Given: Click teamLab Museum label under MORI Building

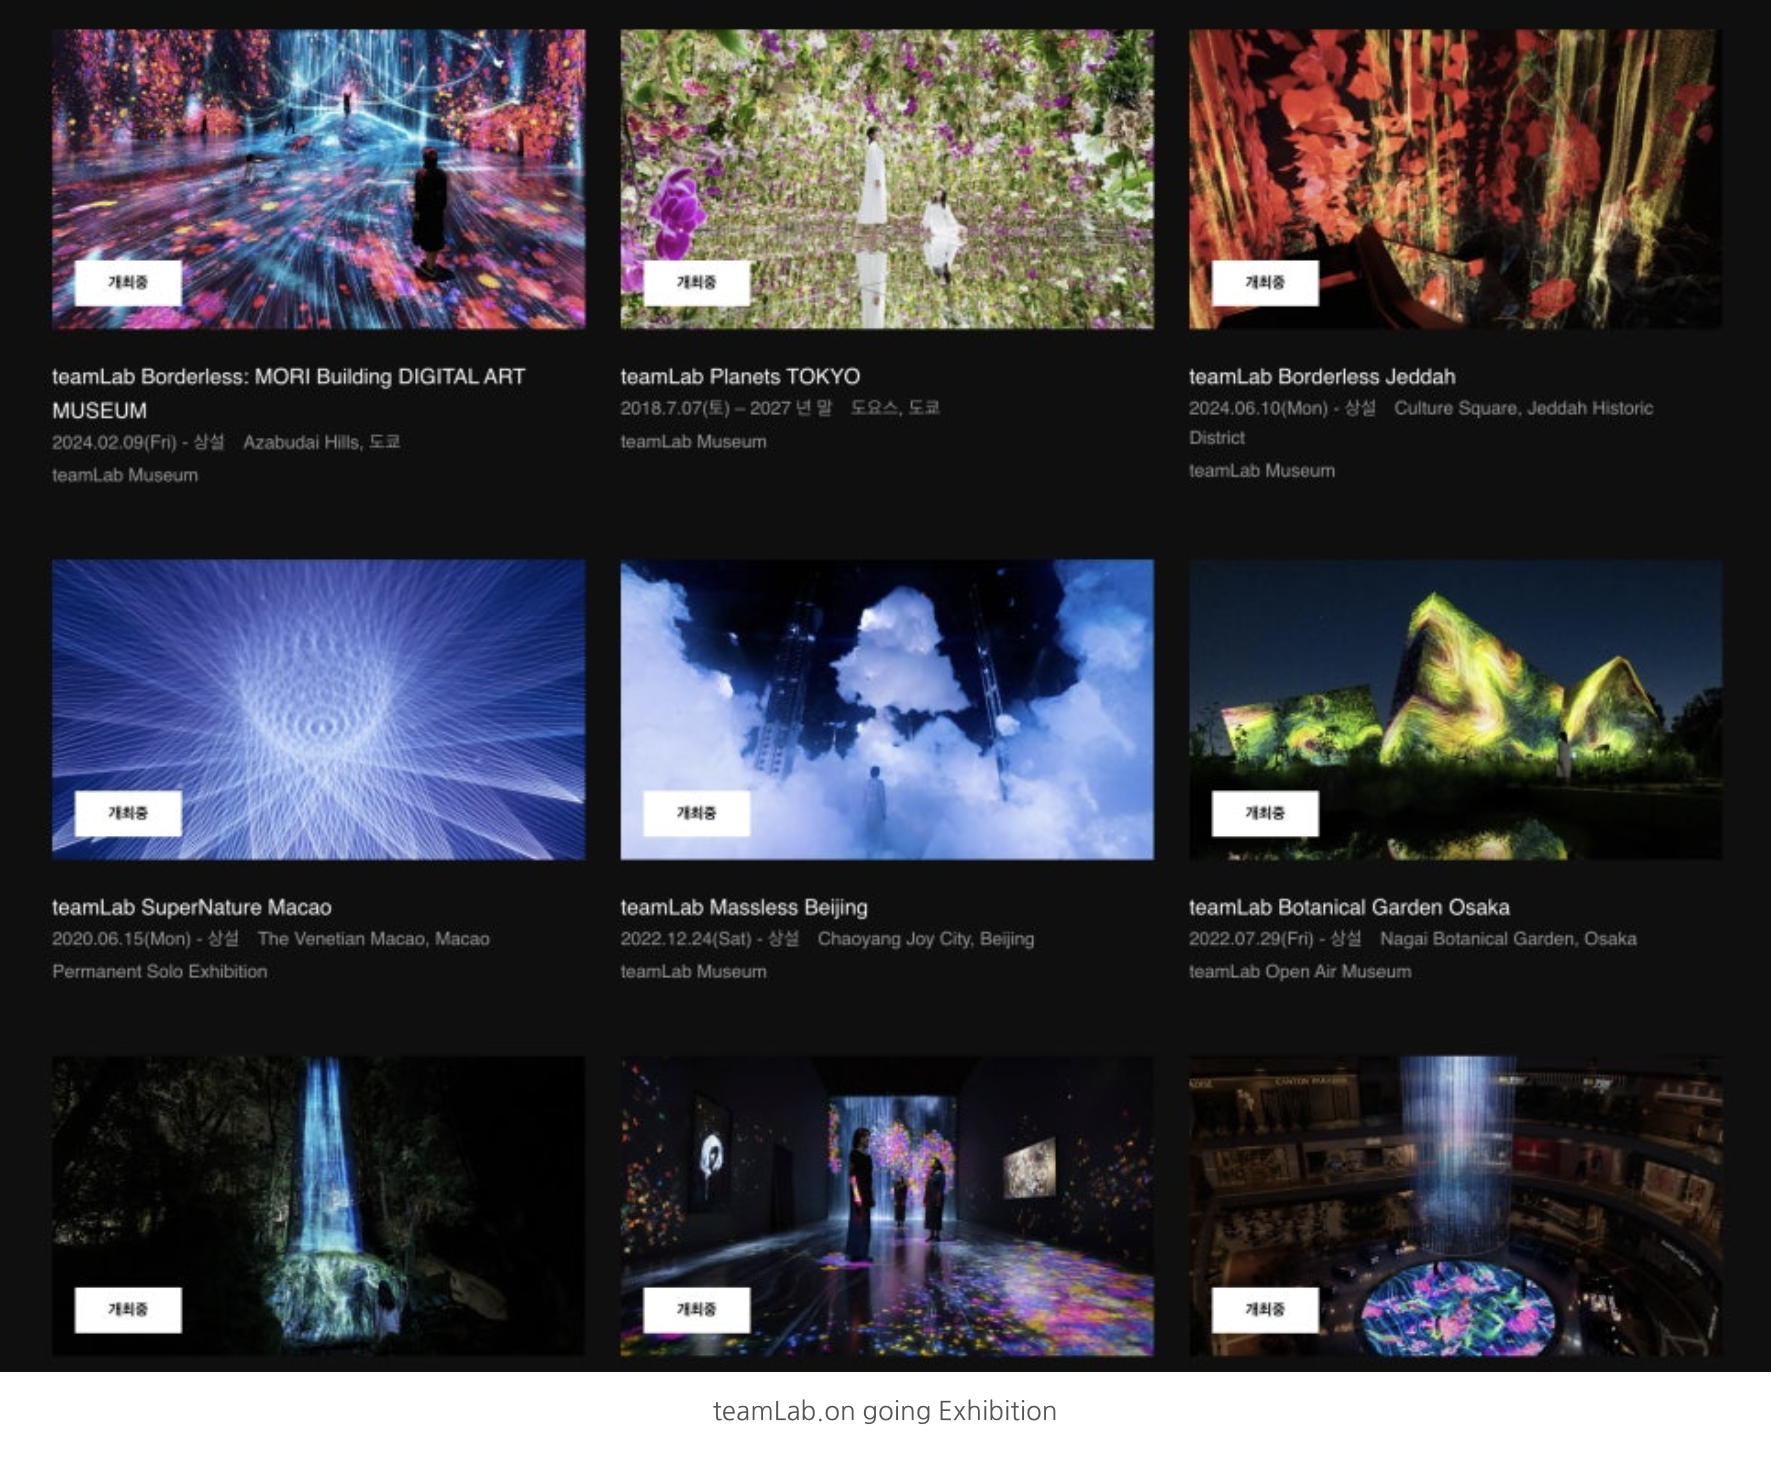Looking at the screenshot, I should coord(125,475).
